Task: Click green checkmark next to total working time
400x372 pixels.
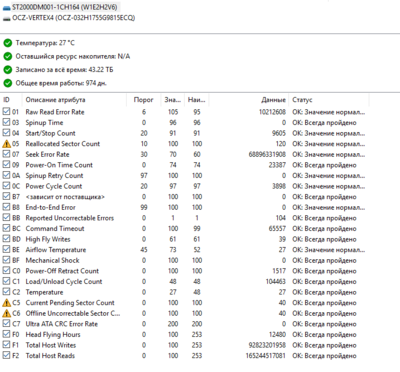Action: tap(8, 83)
